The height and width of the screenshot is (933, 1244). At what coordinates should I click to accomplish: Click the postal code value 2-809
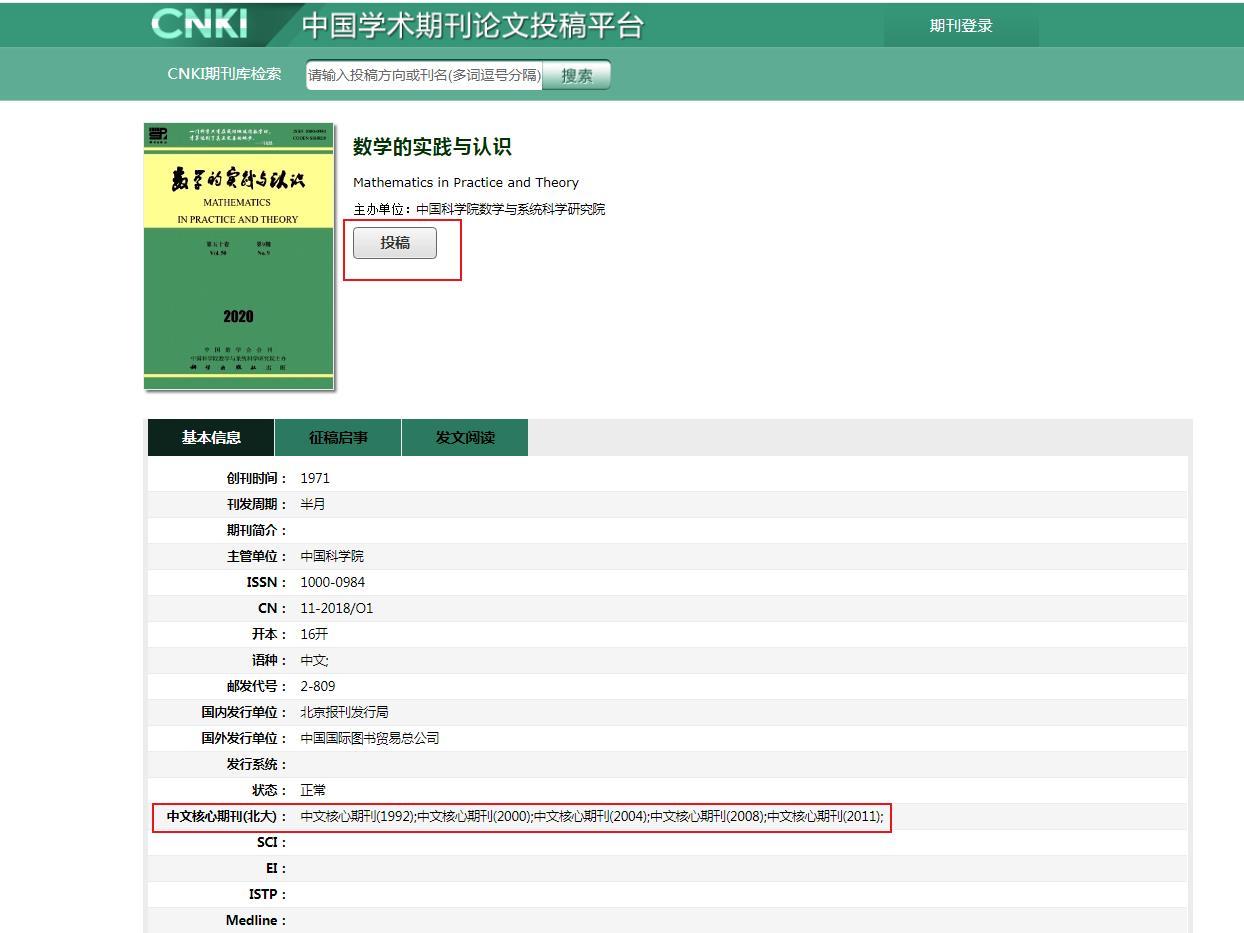tap(318, 686)
